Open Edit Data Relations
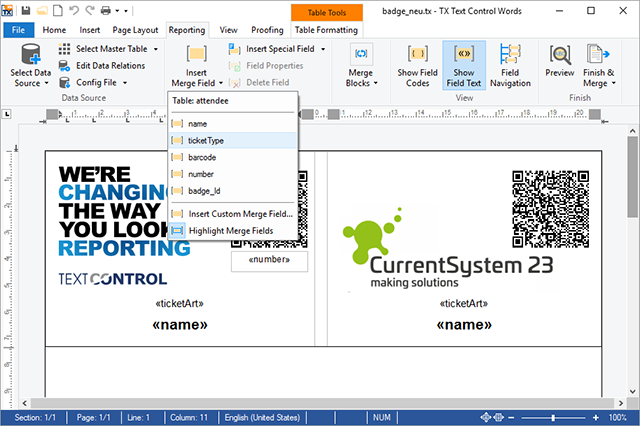The width and height of the screenshot is (640, 426). [x=102, y=66]
